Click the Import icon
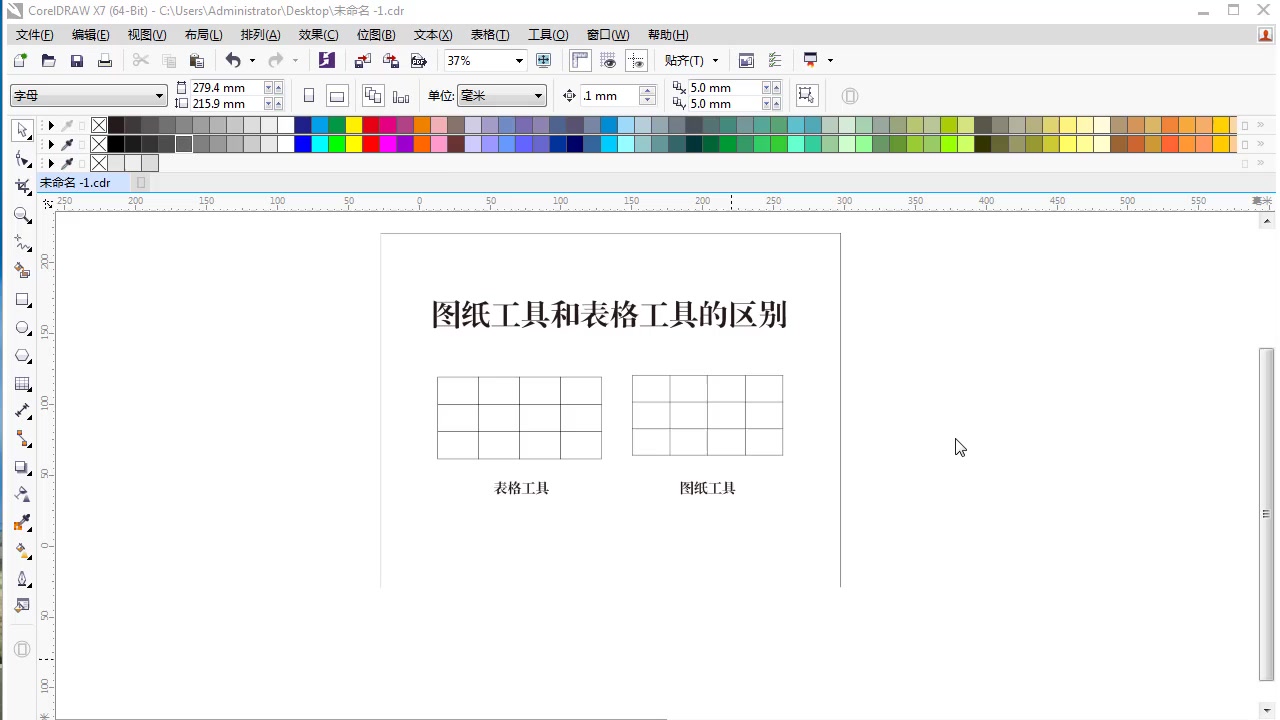 pos(363,61)
